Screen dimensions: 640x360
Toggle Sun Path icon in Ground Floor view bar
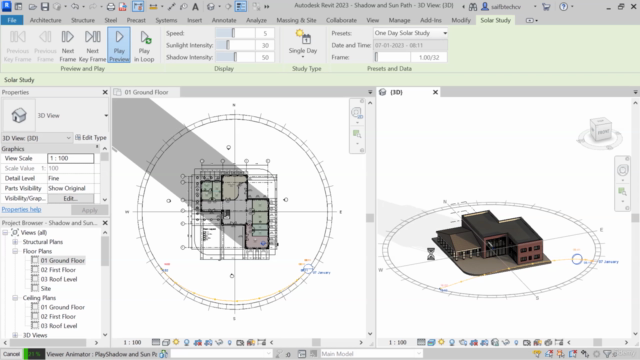(176, 342)
